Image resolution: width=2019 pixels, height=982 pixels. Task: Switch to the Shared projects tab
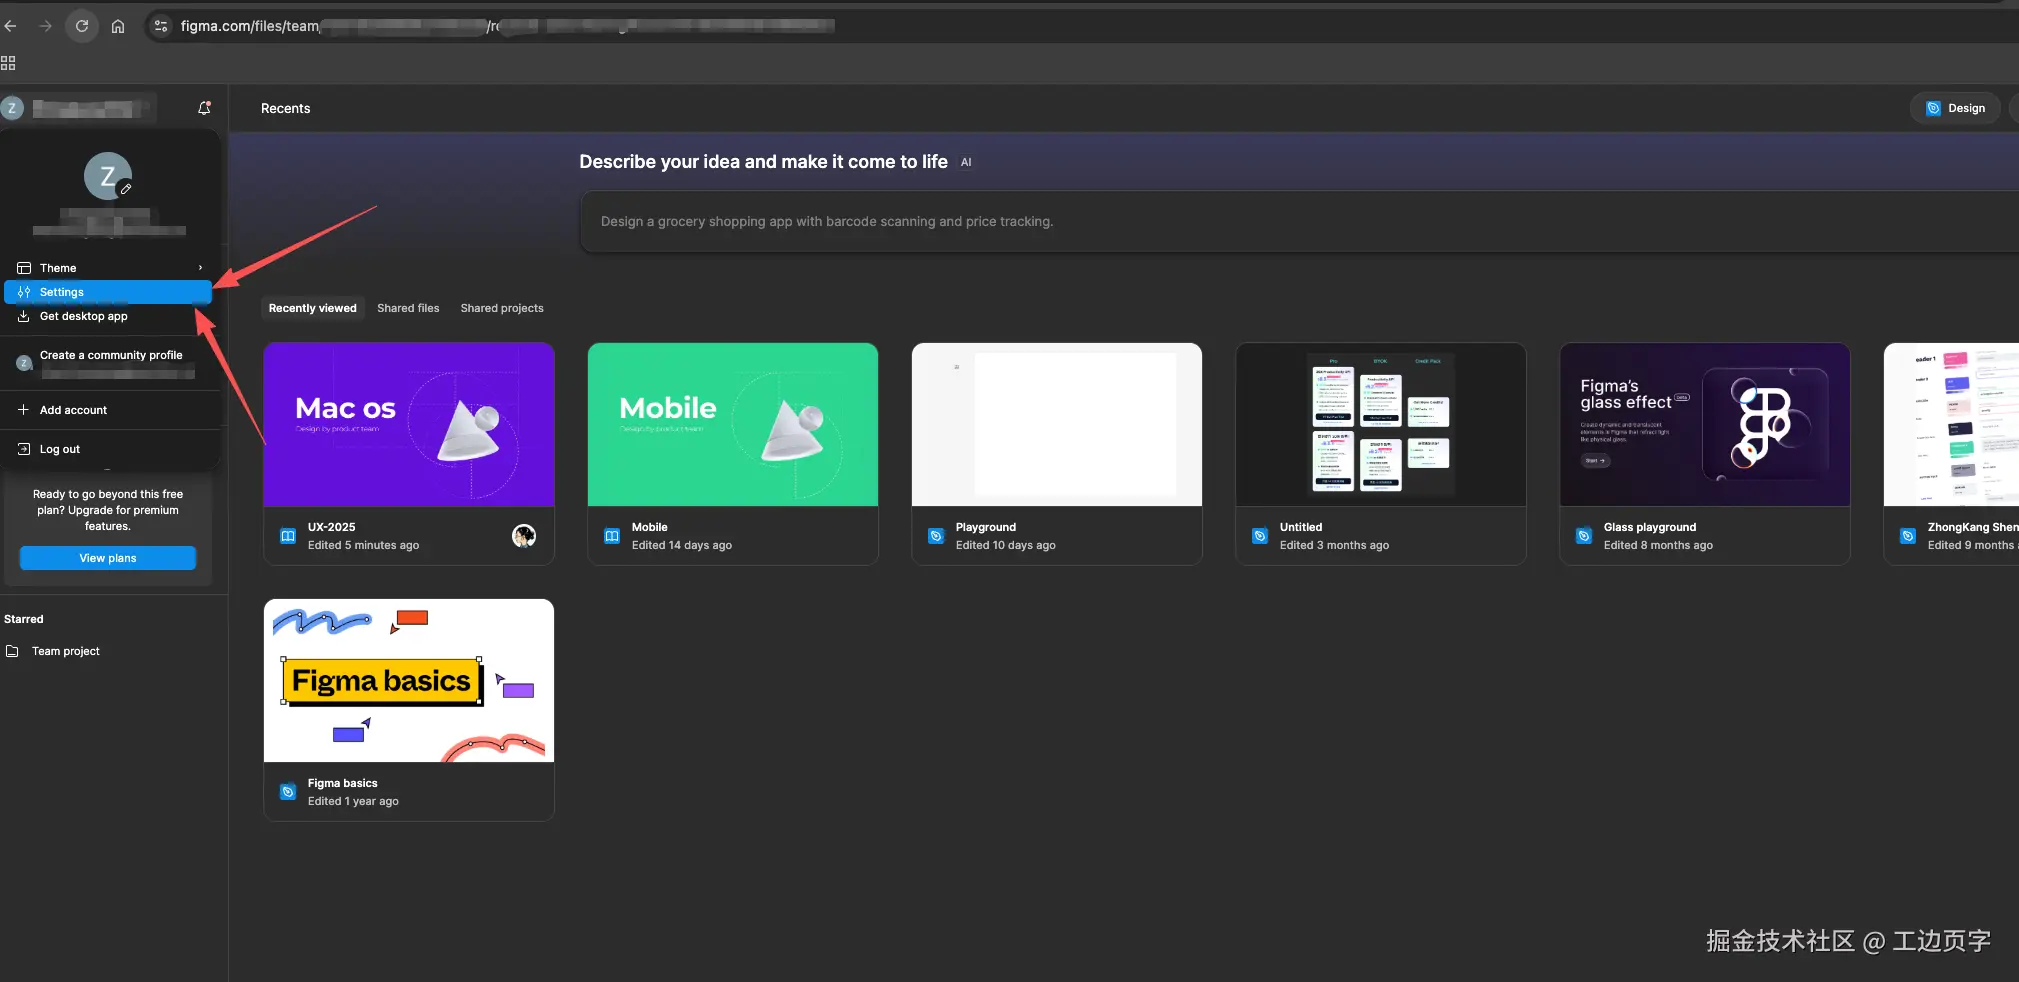coord(502,308)
